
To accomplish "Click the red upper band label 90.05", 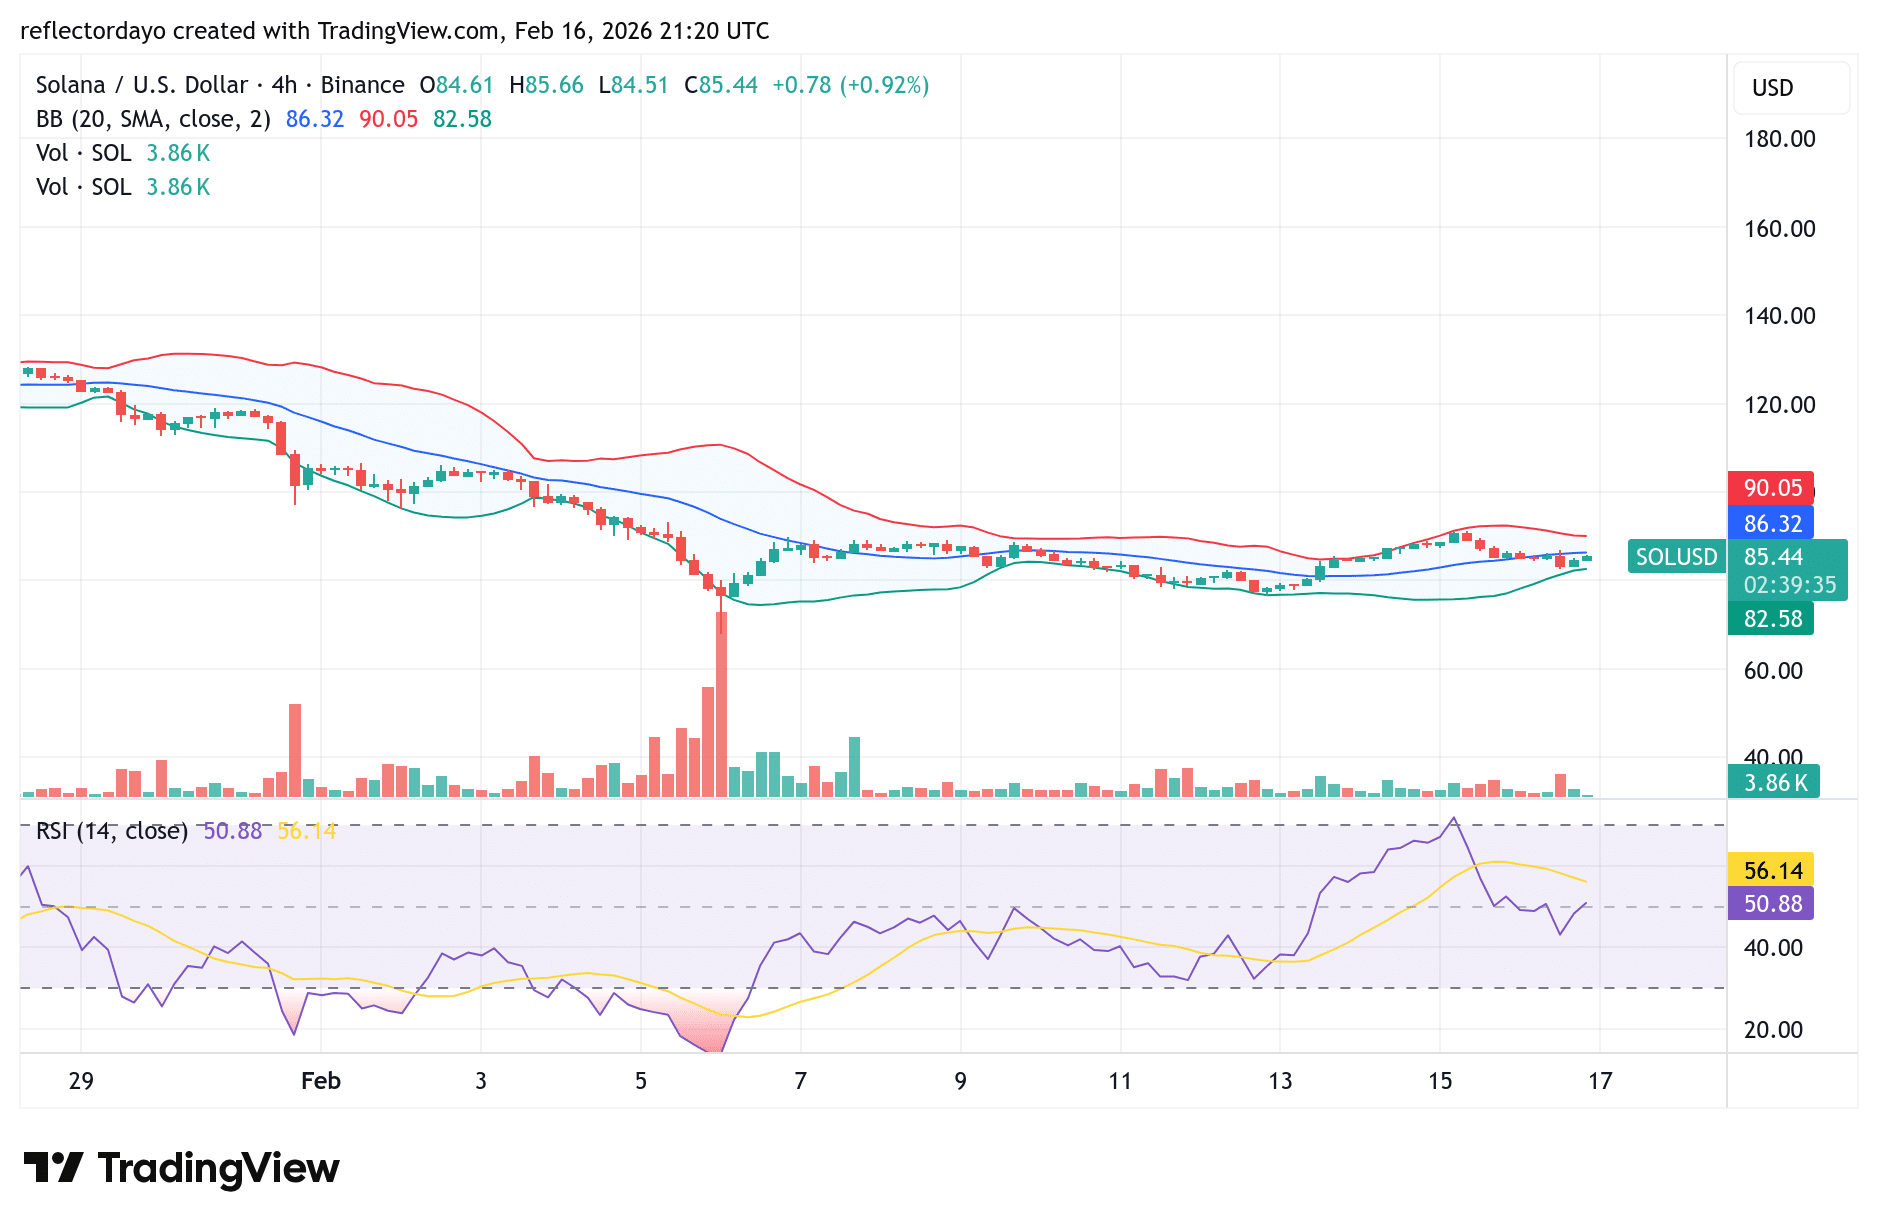I will point(1770,489).
